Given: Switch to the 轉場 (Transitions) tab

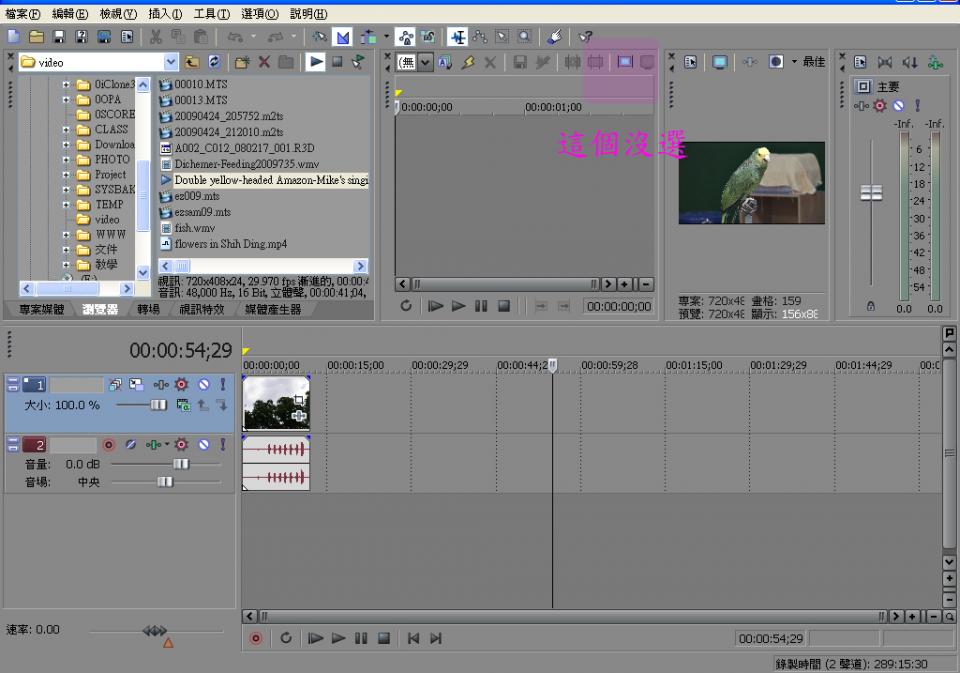Looking at the screenshot, I should pos(148,310).
